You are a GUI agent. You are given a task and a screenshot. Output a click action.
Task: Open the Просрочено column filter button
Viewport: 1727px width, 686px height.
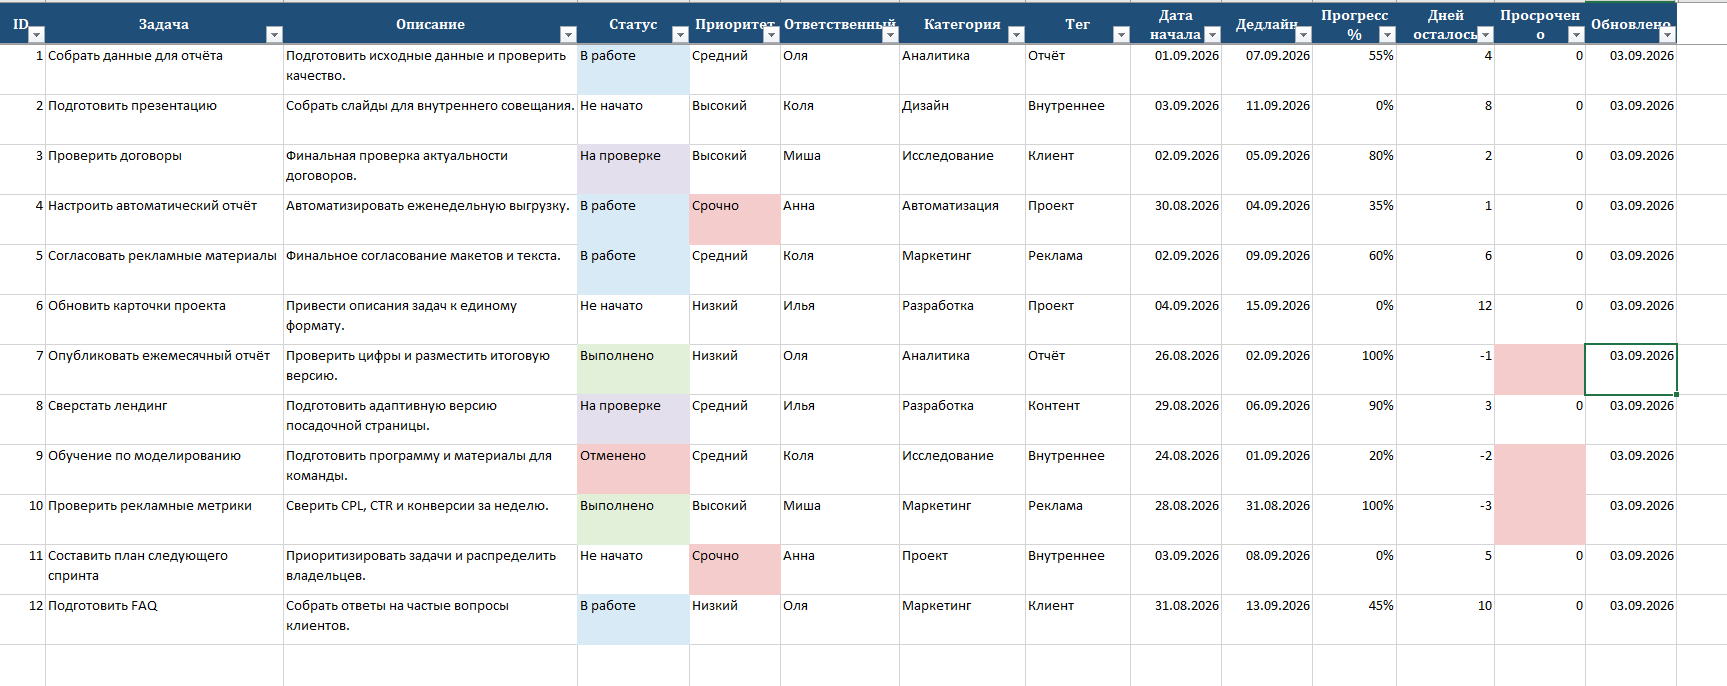click(1576, 35)
